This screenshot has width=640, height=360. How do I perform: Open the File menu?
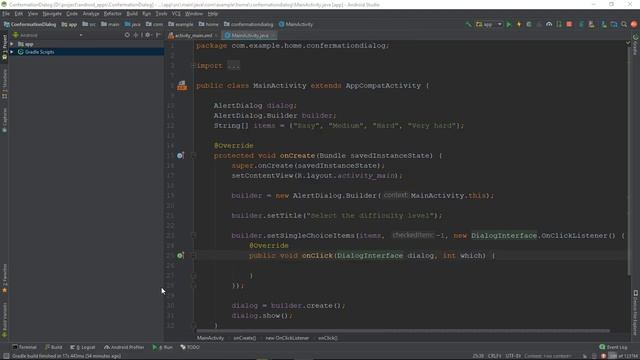6,14
